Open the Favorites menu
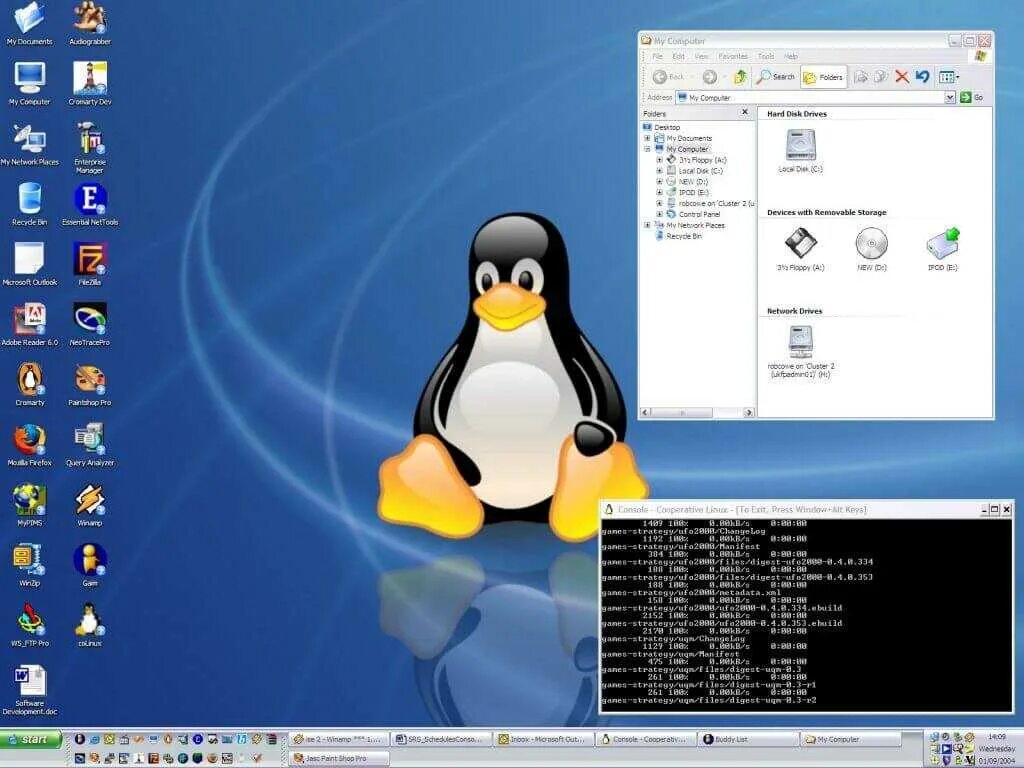 (733, 56)
